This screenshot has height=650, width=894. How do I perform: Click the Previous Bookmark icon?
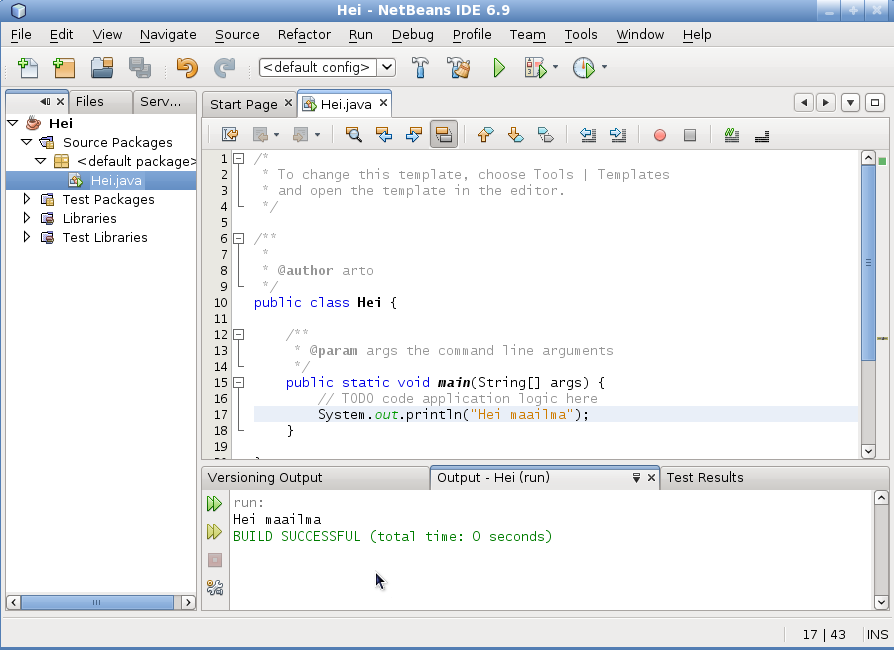(x=485, y=135)
